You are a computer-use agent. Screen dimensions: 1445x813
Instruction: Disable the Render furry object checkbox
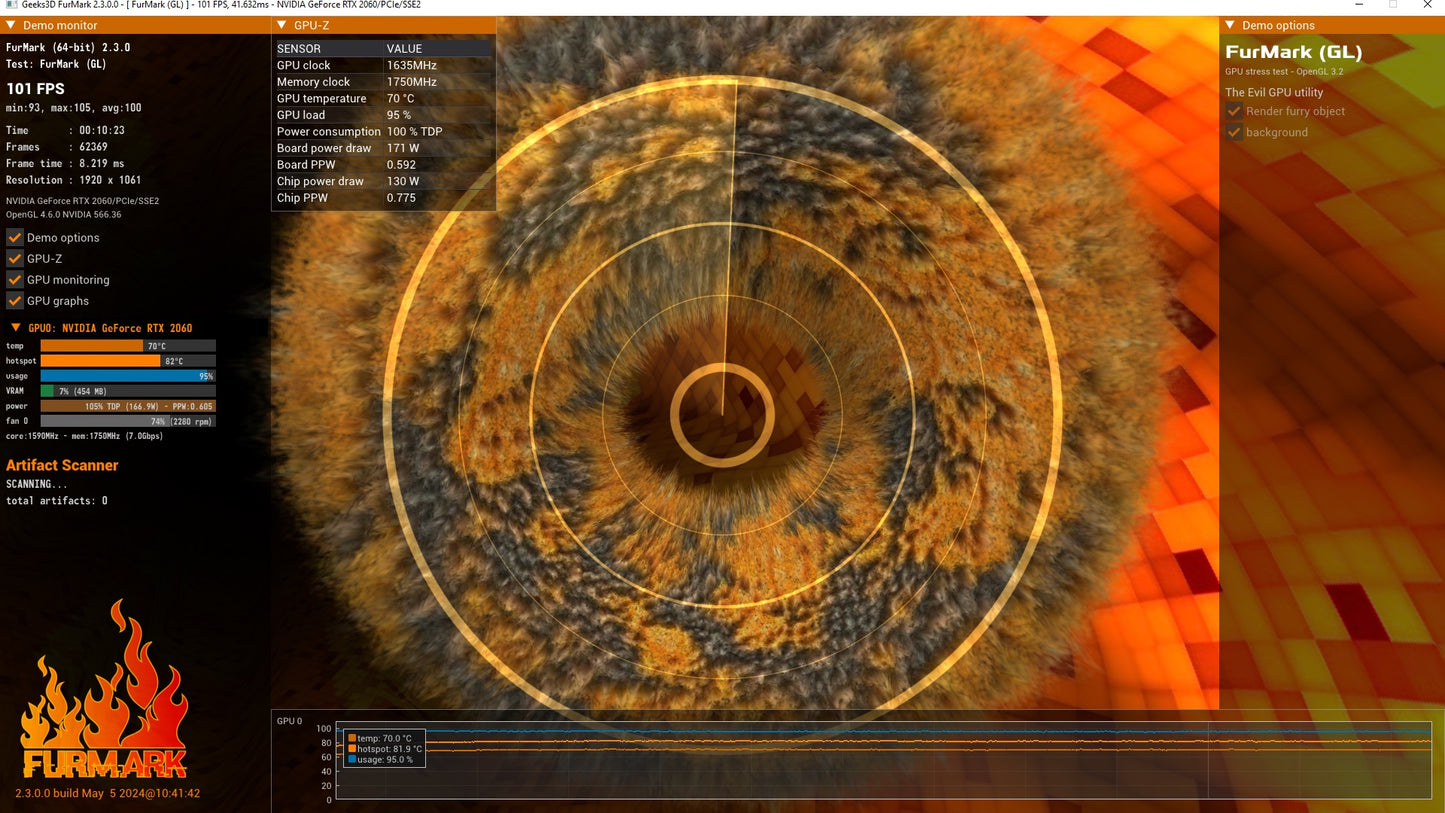tap(1234, 111)
